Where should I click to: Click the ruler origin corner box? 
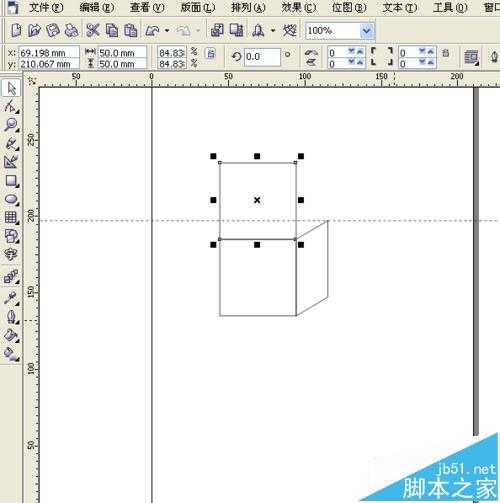[x=32, y=80]
